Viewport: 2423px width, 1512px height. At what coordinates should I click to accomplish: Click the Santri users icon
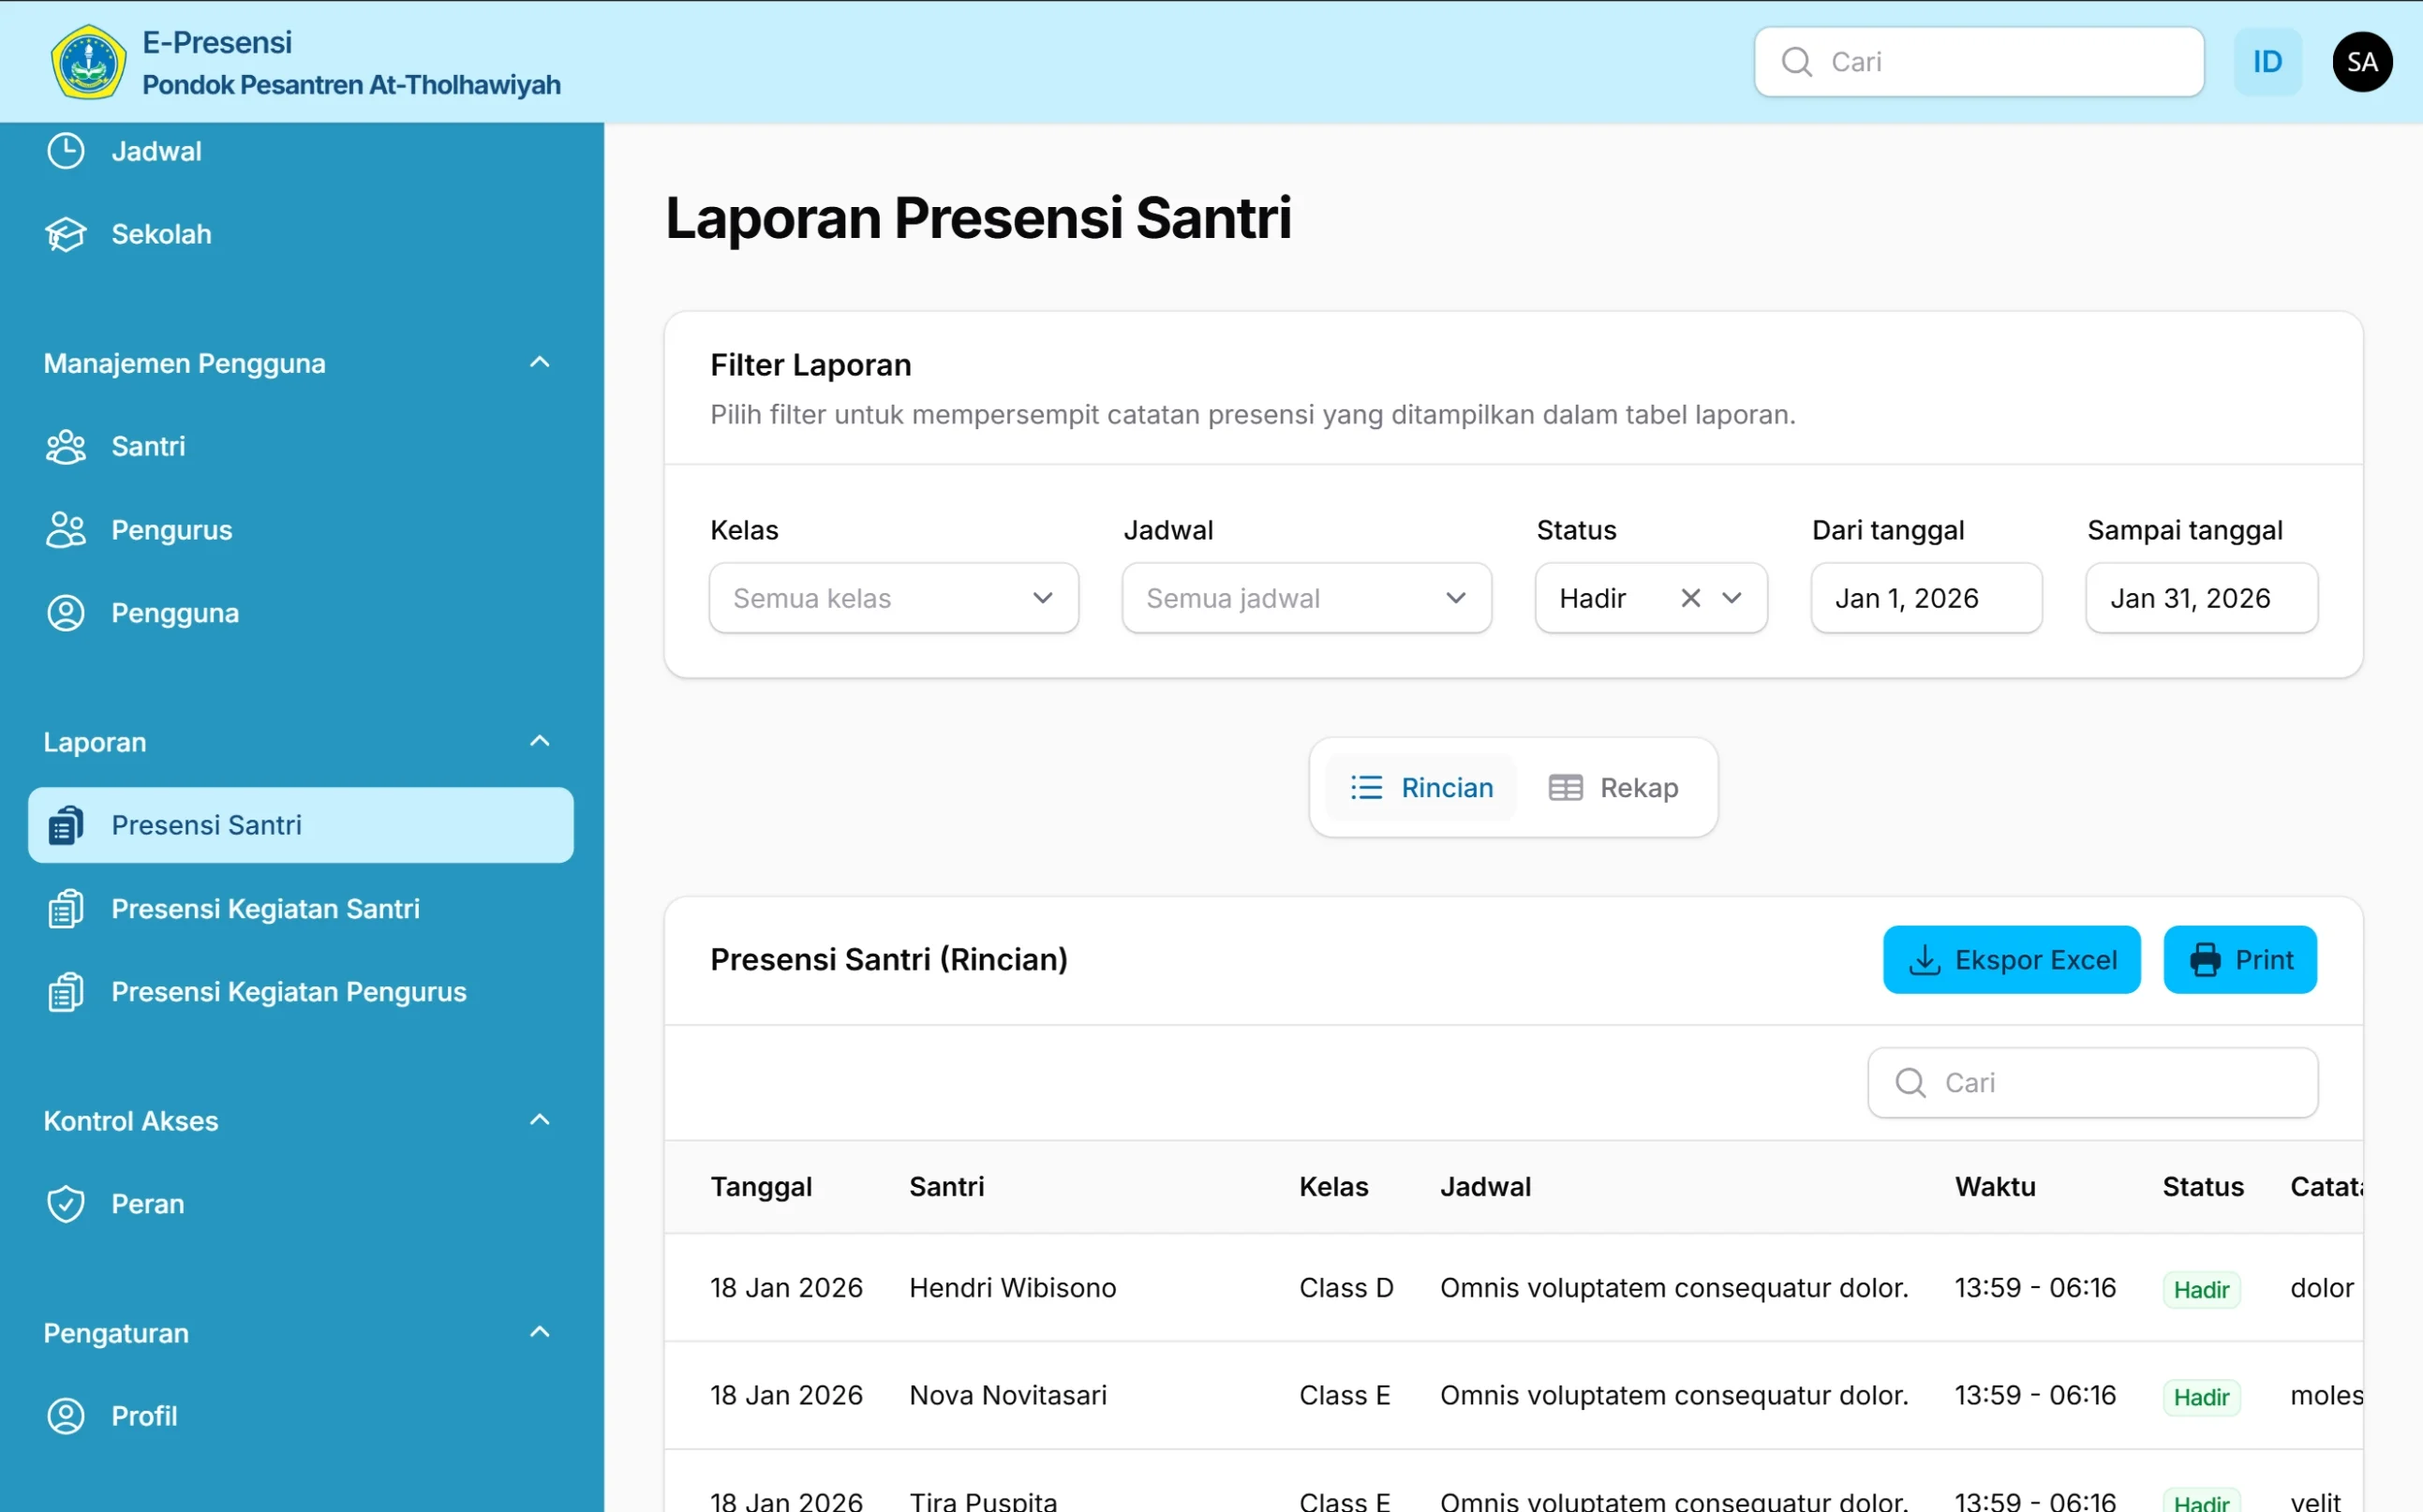[x=65, y=447]
